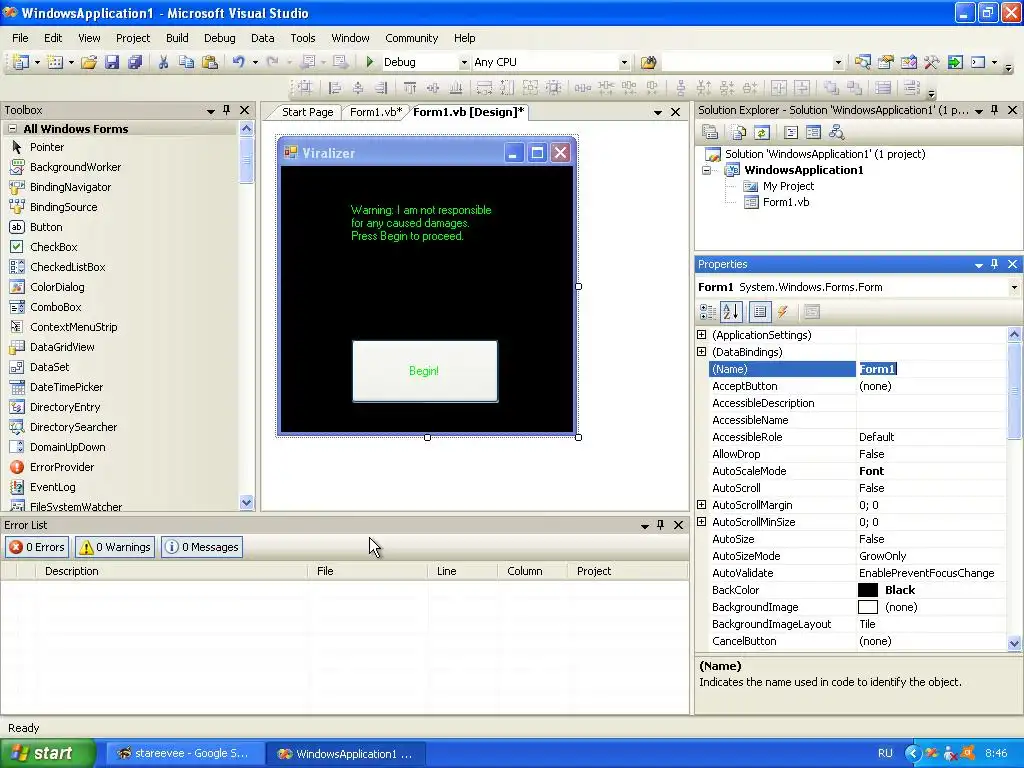Image resolution: width=1024 pixels, height=768 pixels.
Task: Show Events lightning bolt icon in Properties
Action: coord(782,312)
